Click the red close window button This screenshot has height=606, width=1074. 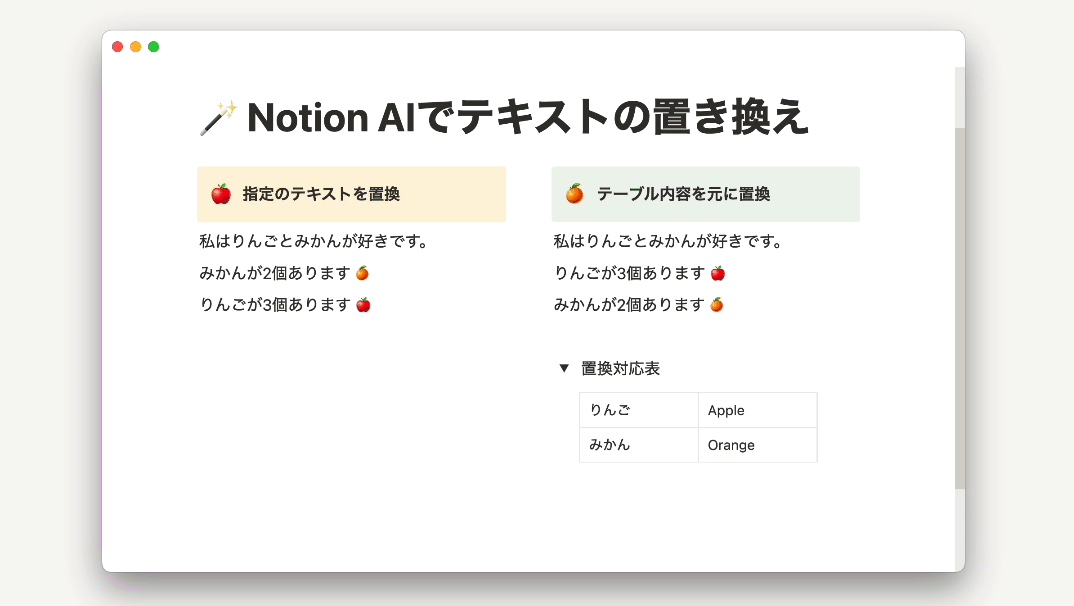click(117, 47)
